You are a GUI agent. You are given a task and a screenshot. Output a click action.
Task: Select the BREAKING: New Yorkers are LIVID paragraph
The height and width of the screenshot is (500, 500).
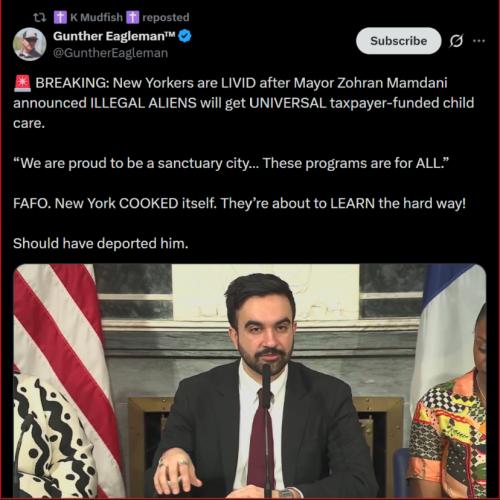244,103
